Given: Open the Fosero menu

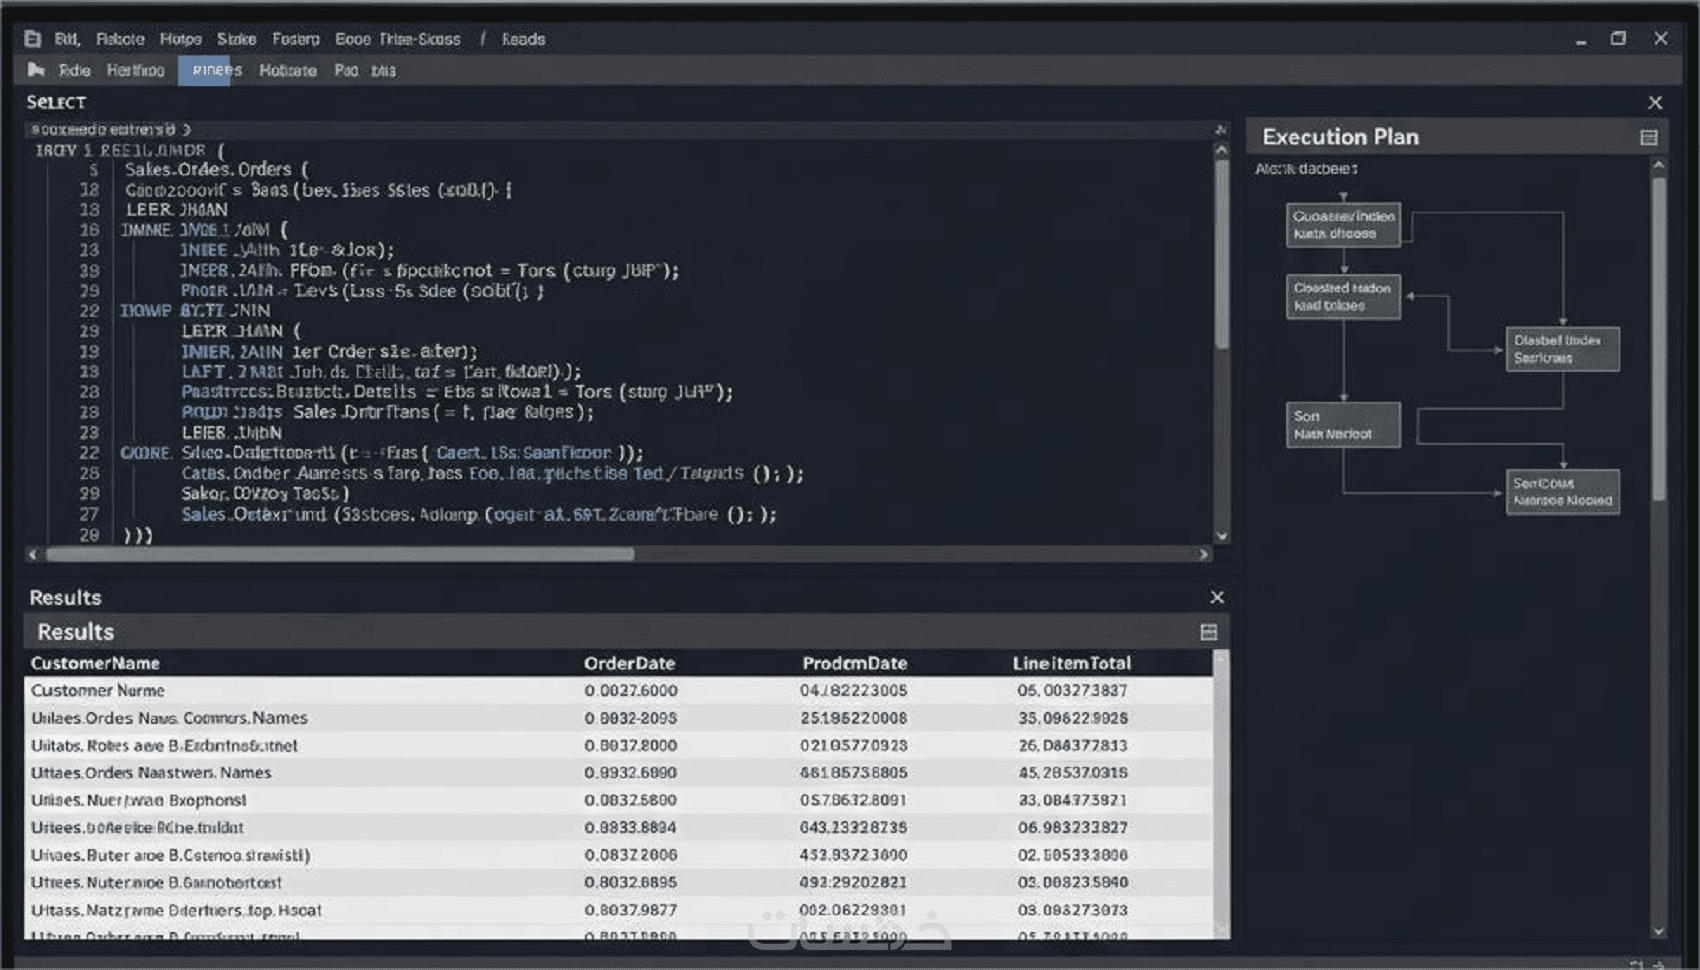Looking at the screenshot, I should point(296,39).
